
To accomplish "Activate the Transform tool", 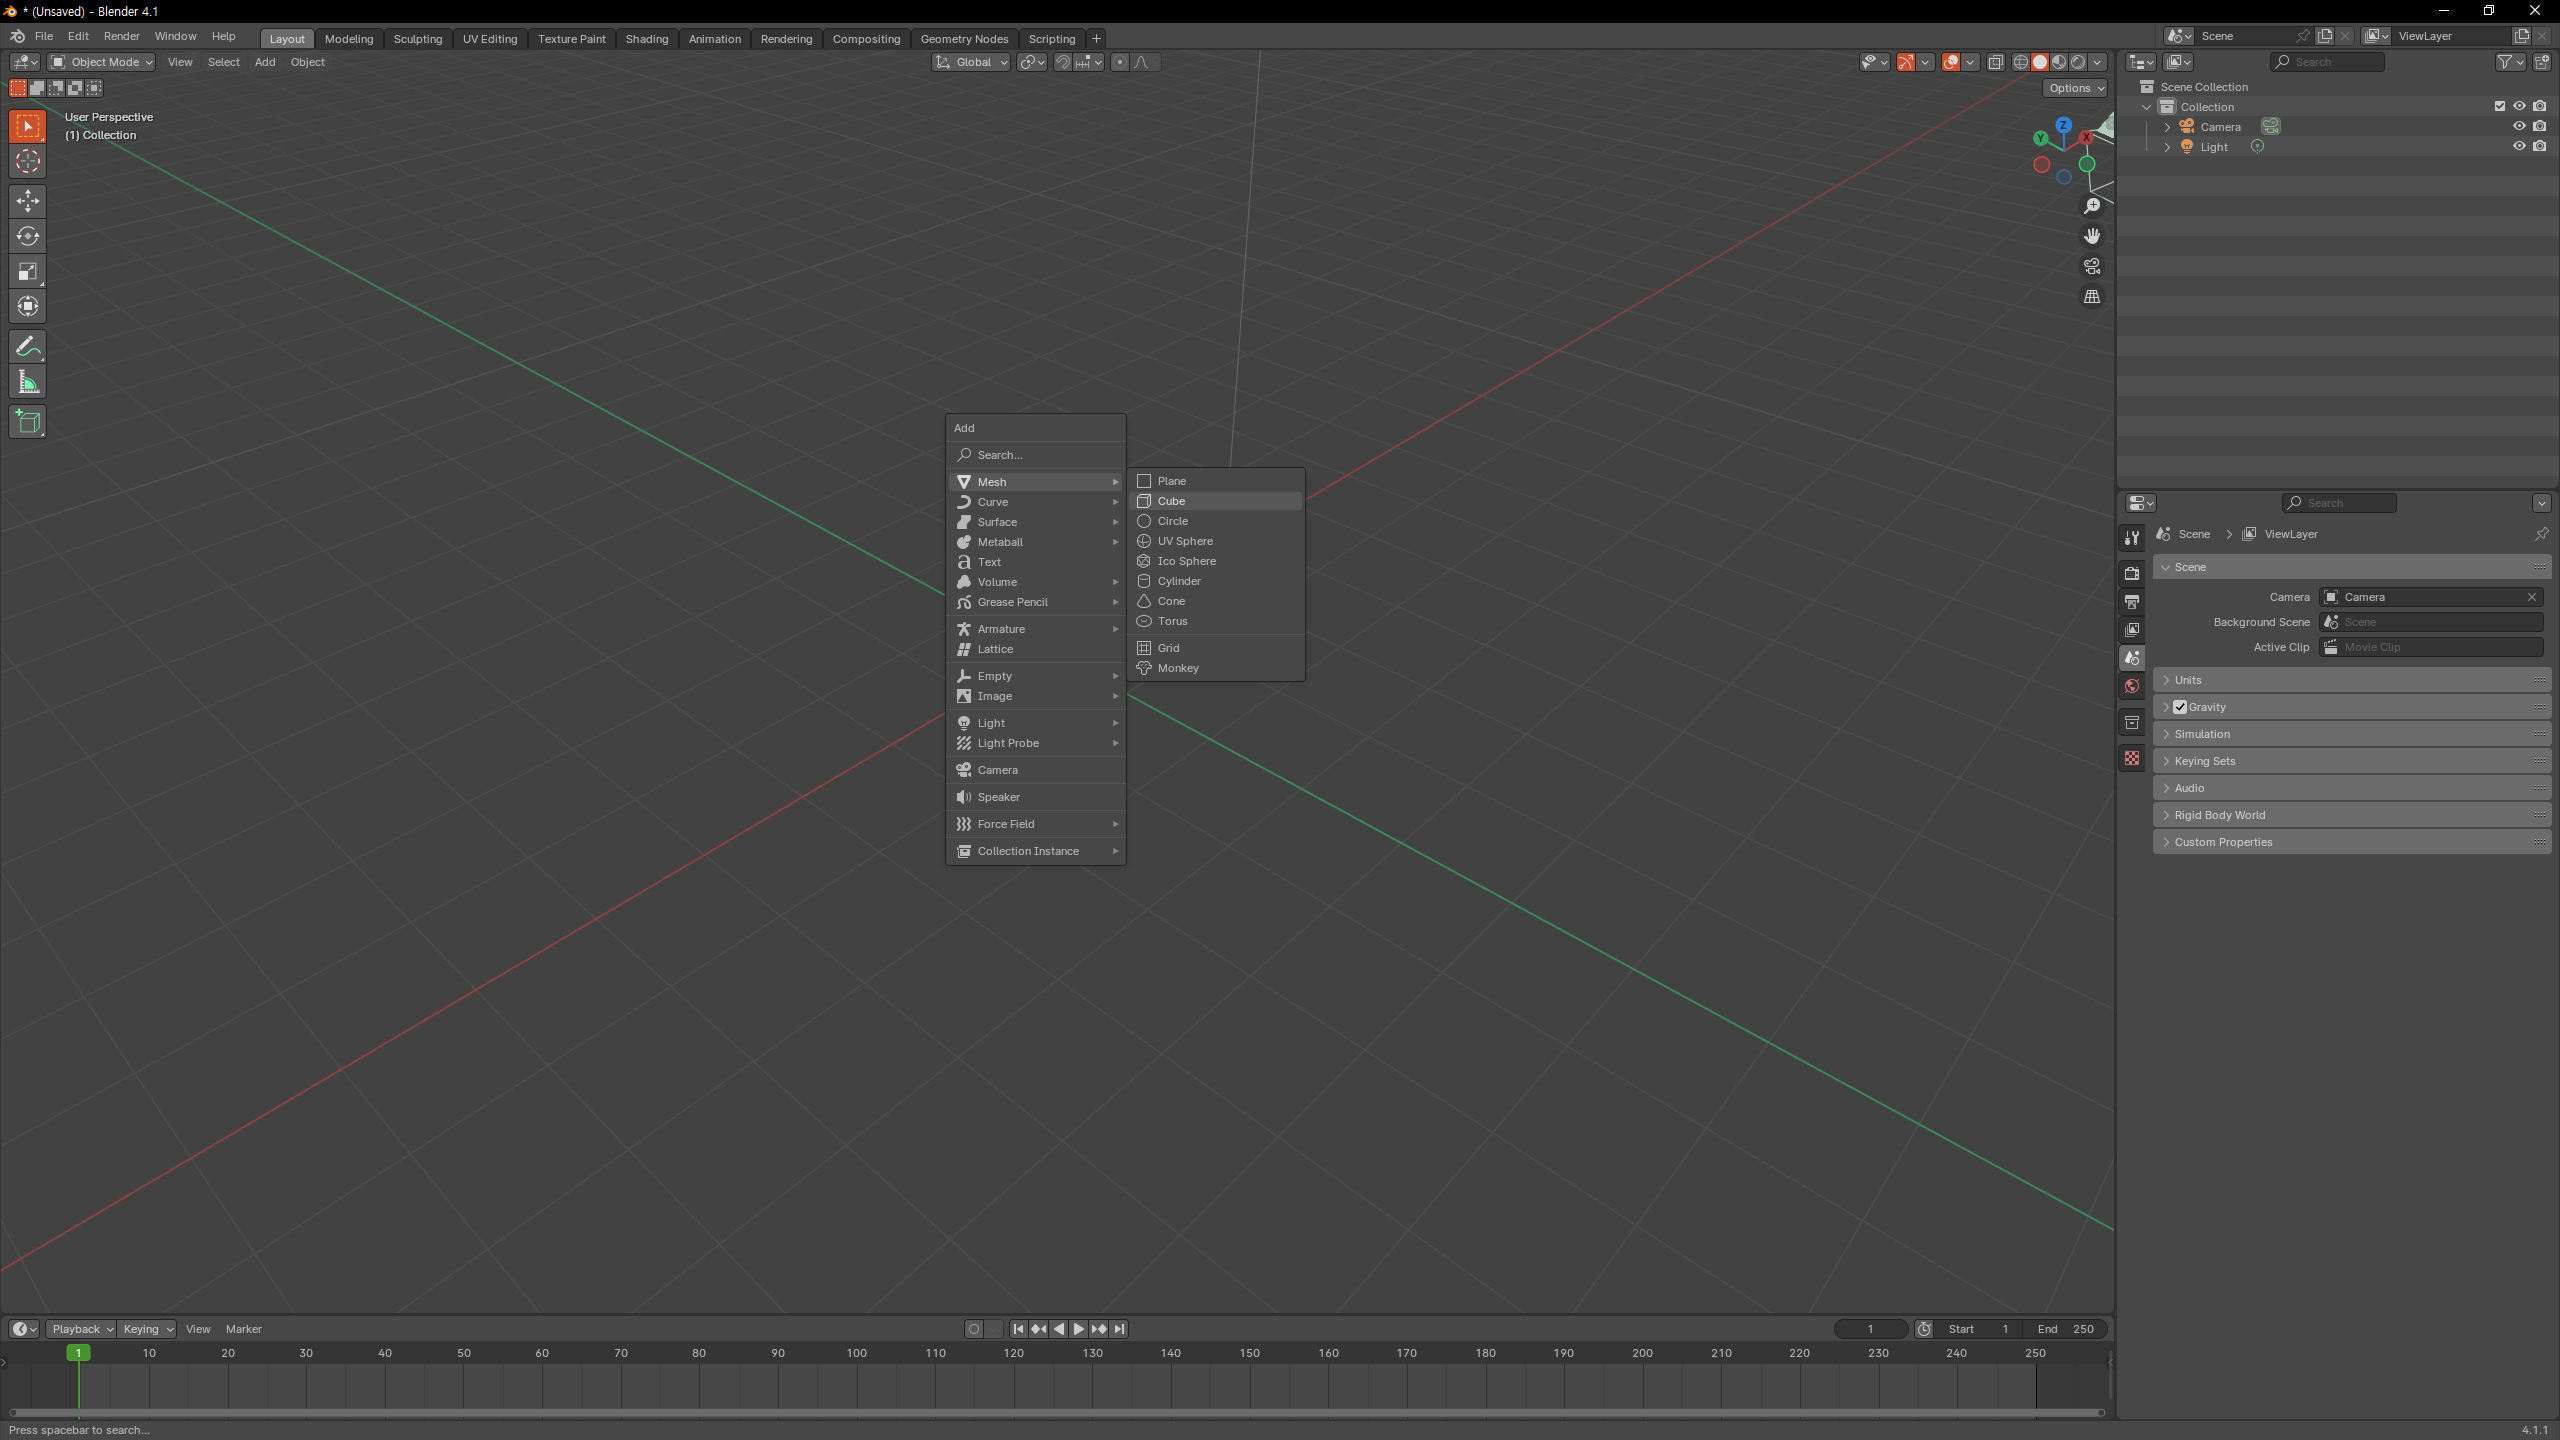I will tap(28, 306).
